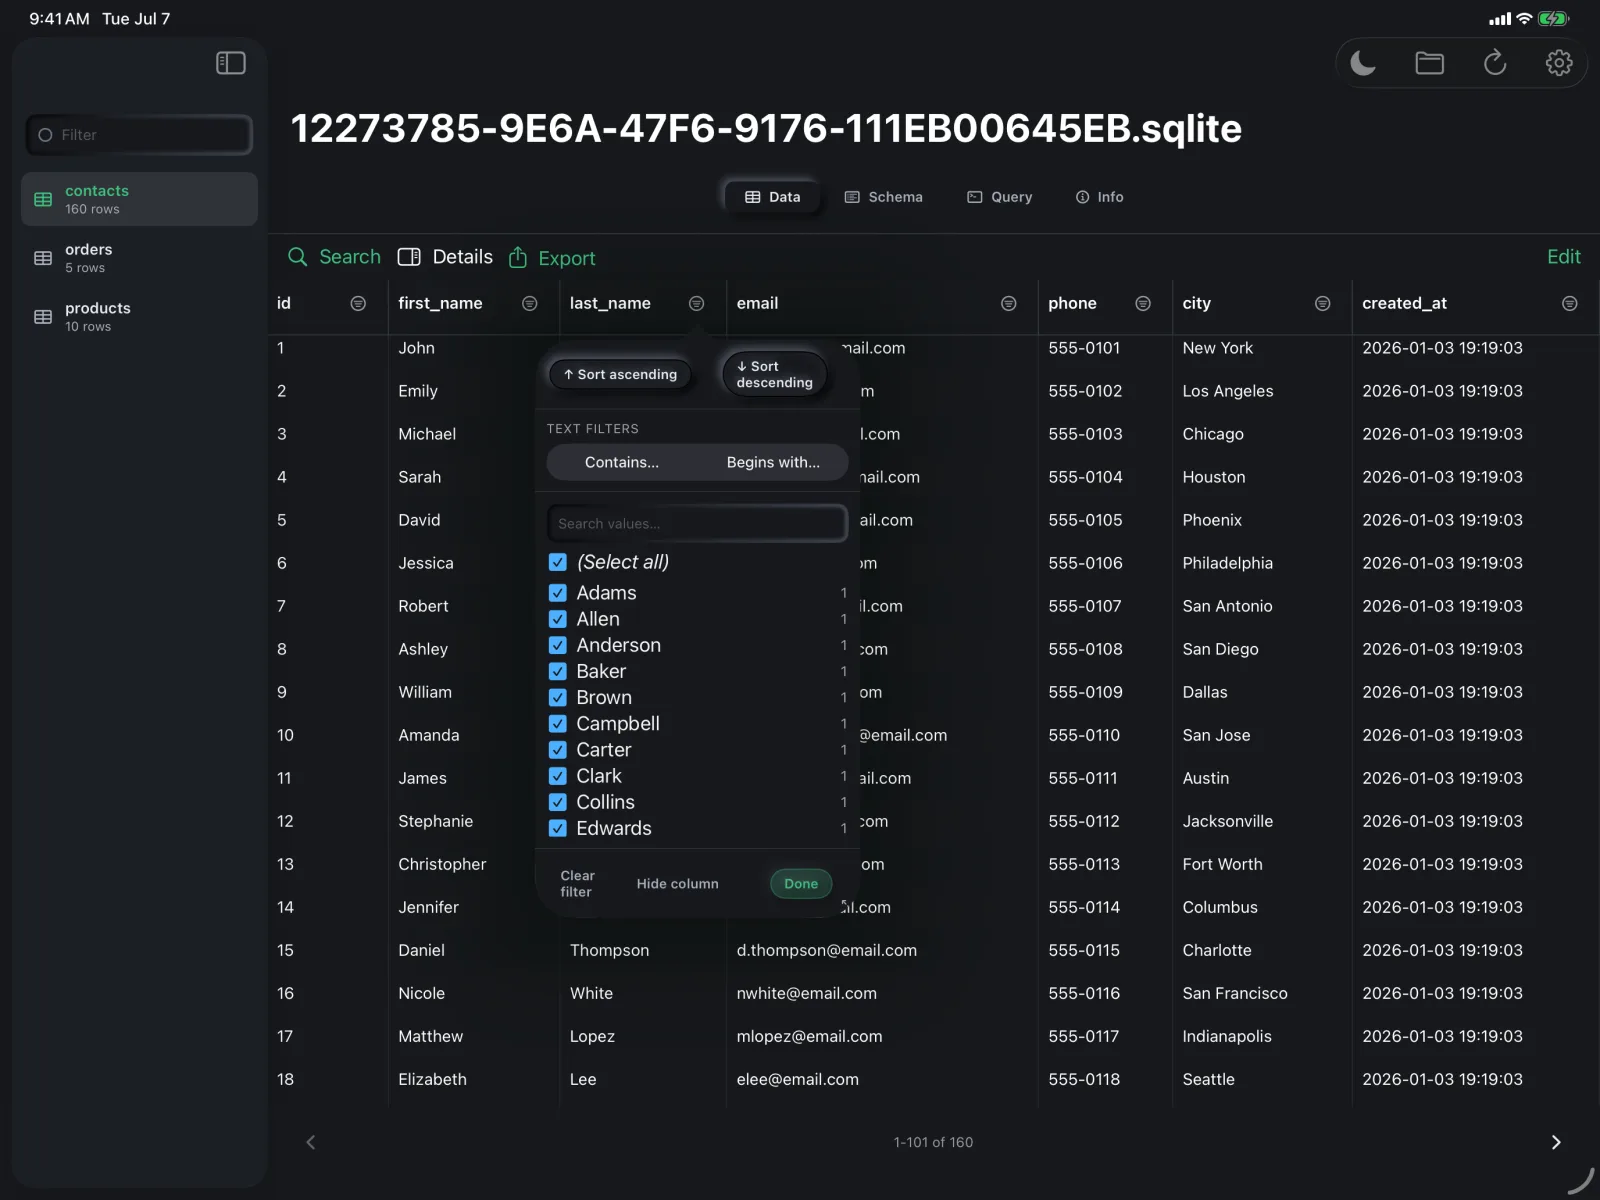Switch to the Schema tab
Viewport: 1600px width, 1200px height.
point(884,197)
